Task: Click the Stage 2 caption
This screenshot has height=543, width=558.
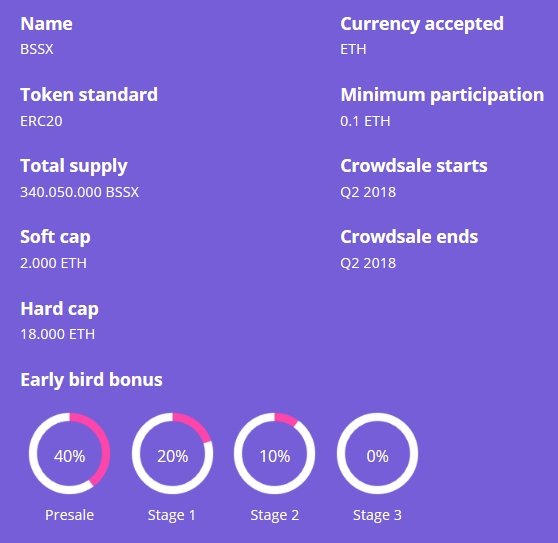Action: pos(274,515)
